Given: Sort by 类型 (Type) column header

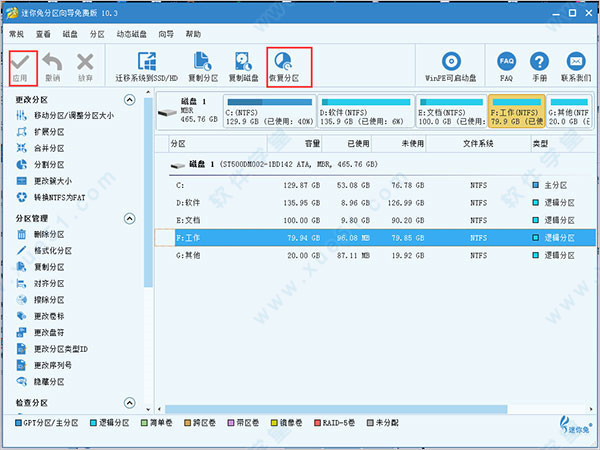Looking at the screenshot, I should (x=563, y=144).
